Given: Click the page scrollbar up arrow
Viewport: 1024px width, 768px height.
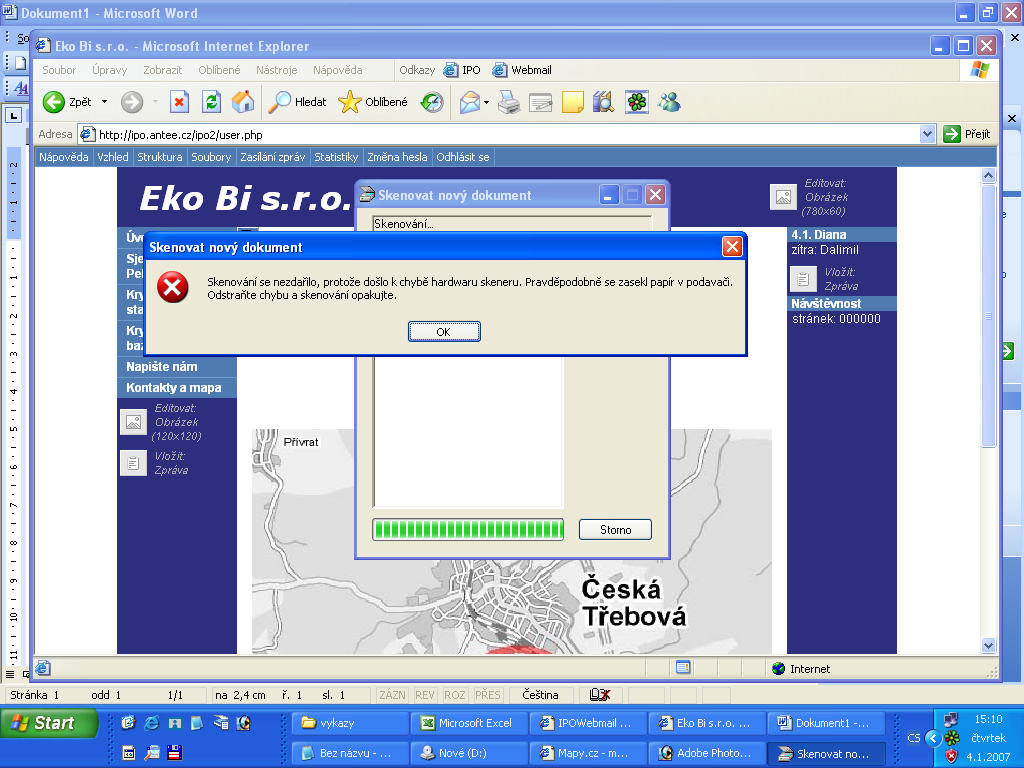Looking at the screenshot, I should click(988, 175).
